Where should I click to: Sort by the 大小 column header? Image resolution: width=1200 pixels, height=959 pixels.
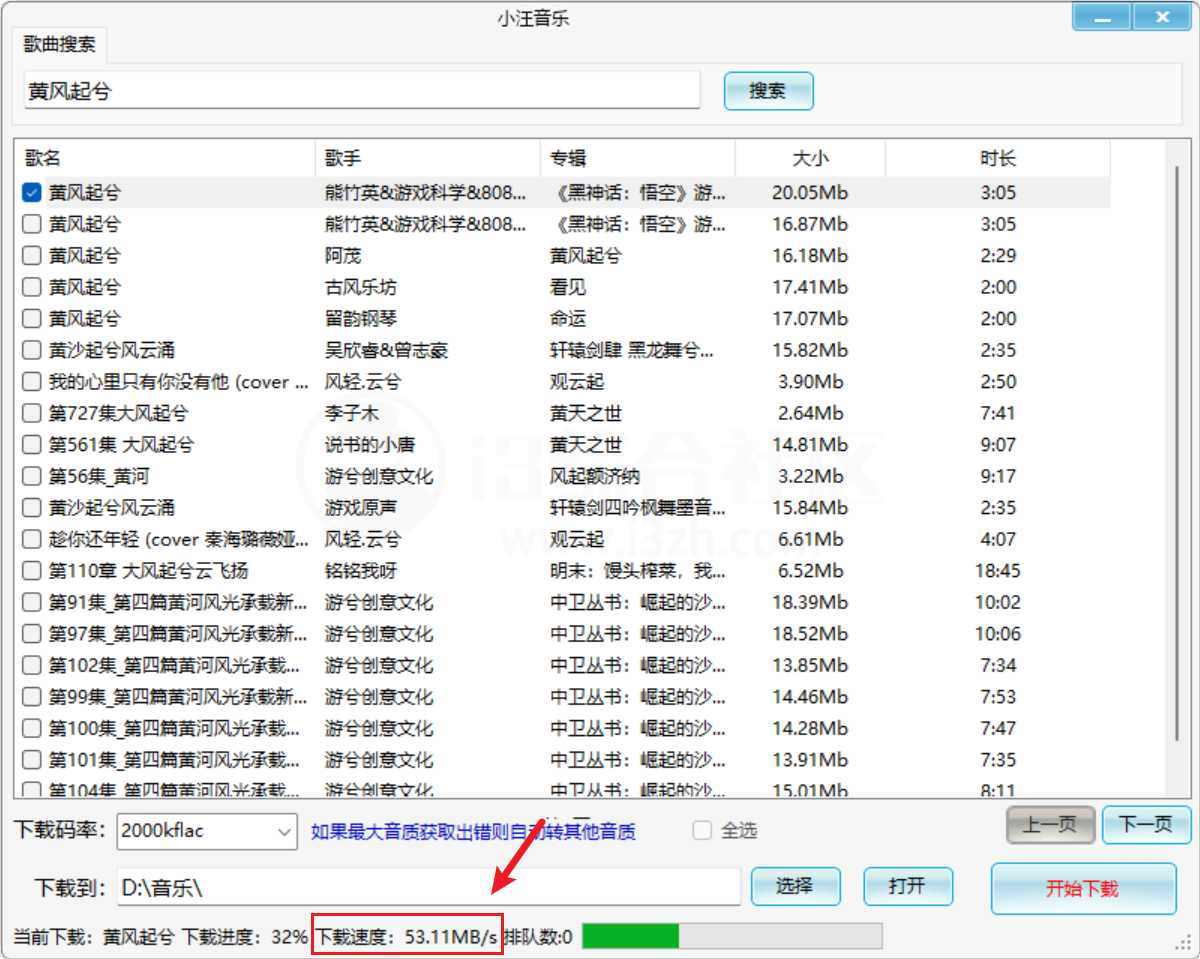click(x=811, y=158)
